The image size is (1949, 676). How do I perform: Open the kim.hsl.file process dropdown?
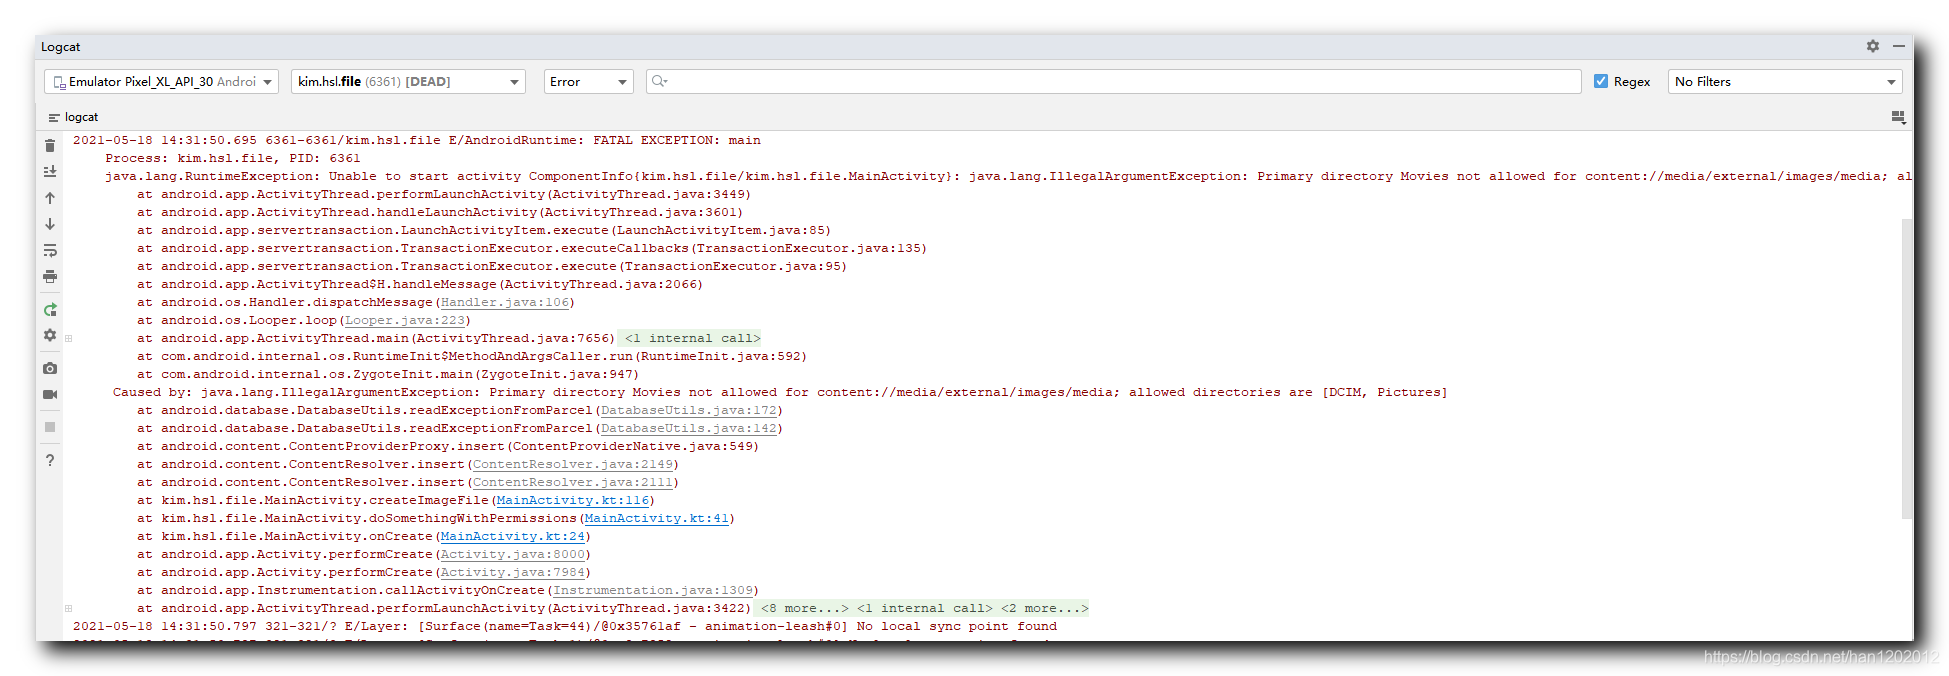tap(408, 82)
